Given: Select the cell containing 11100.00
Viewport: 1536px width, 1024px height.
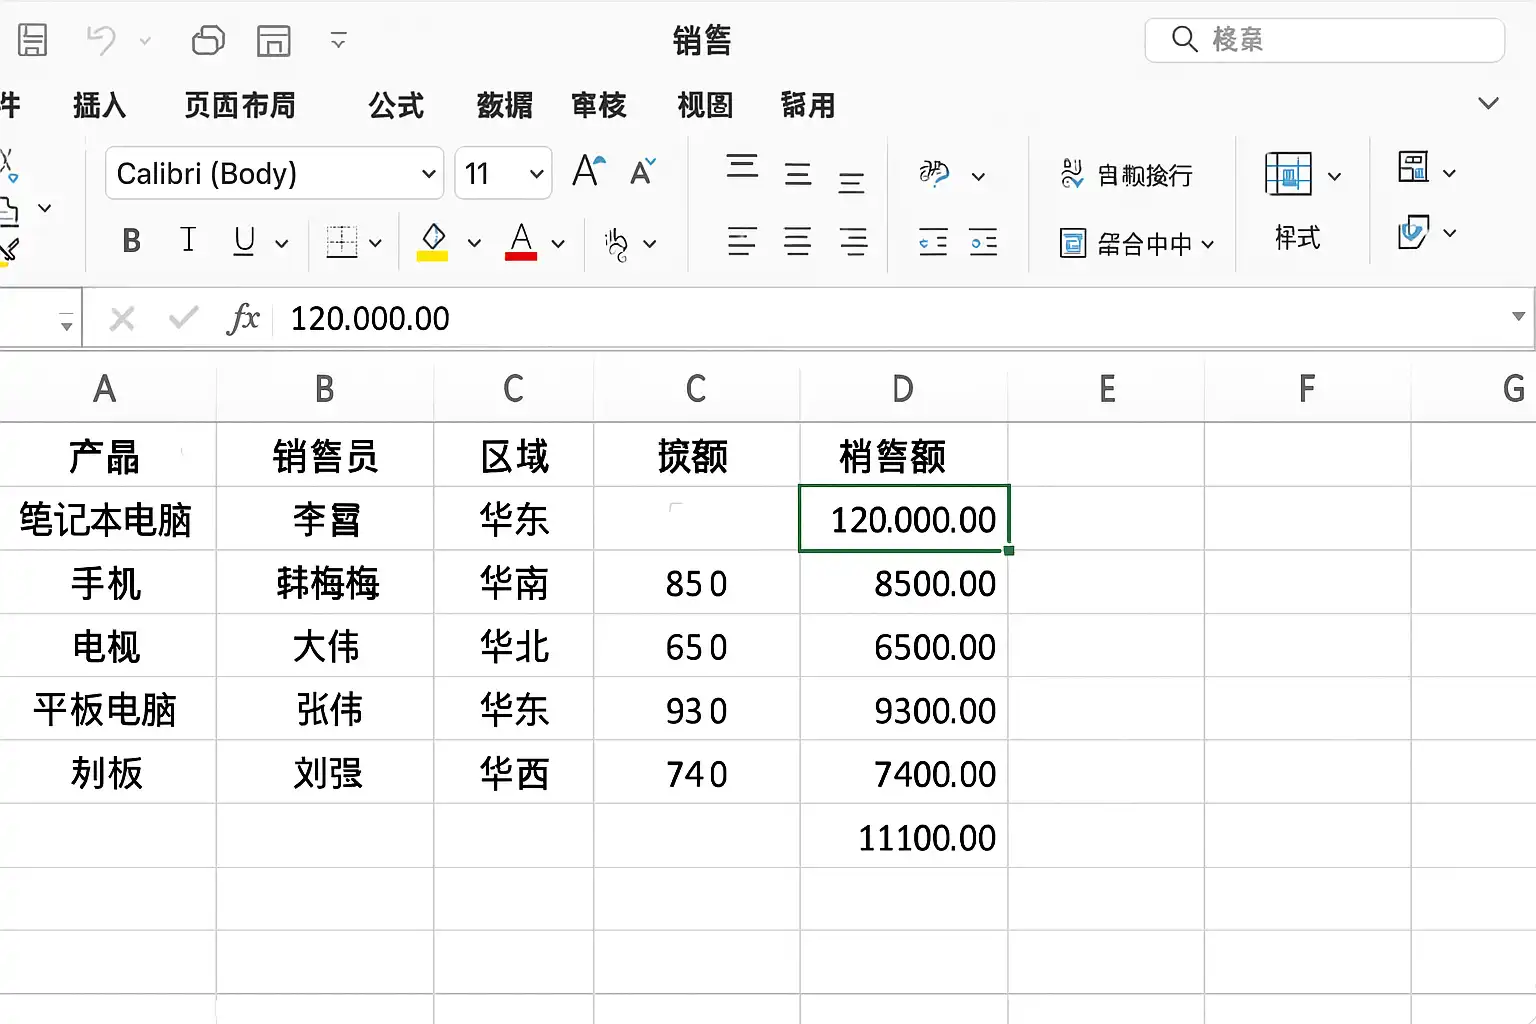Looking at the screenshot, I should (x=904, y=837).
